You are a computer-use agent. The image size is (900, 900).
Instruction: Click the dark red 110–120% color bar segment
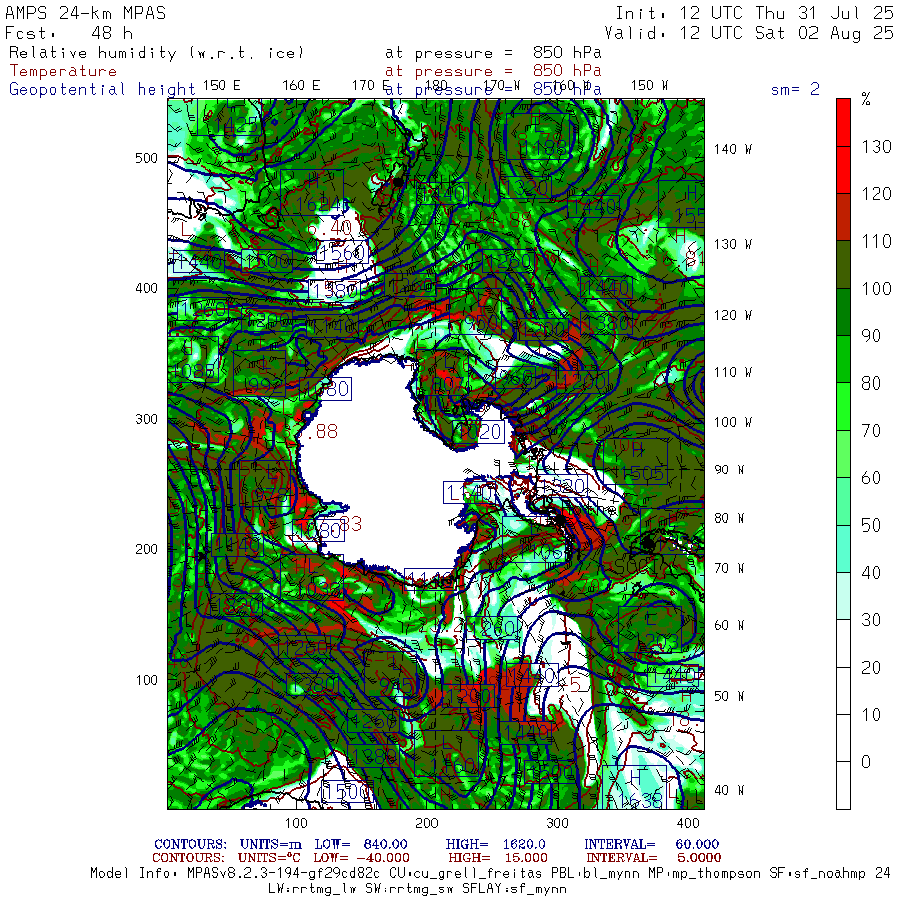[843, 217]
